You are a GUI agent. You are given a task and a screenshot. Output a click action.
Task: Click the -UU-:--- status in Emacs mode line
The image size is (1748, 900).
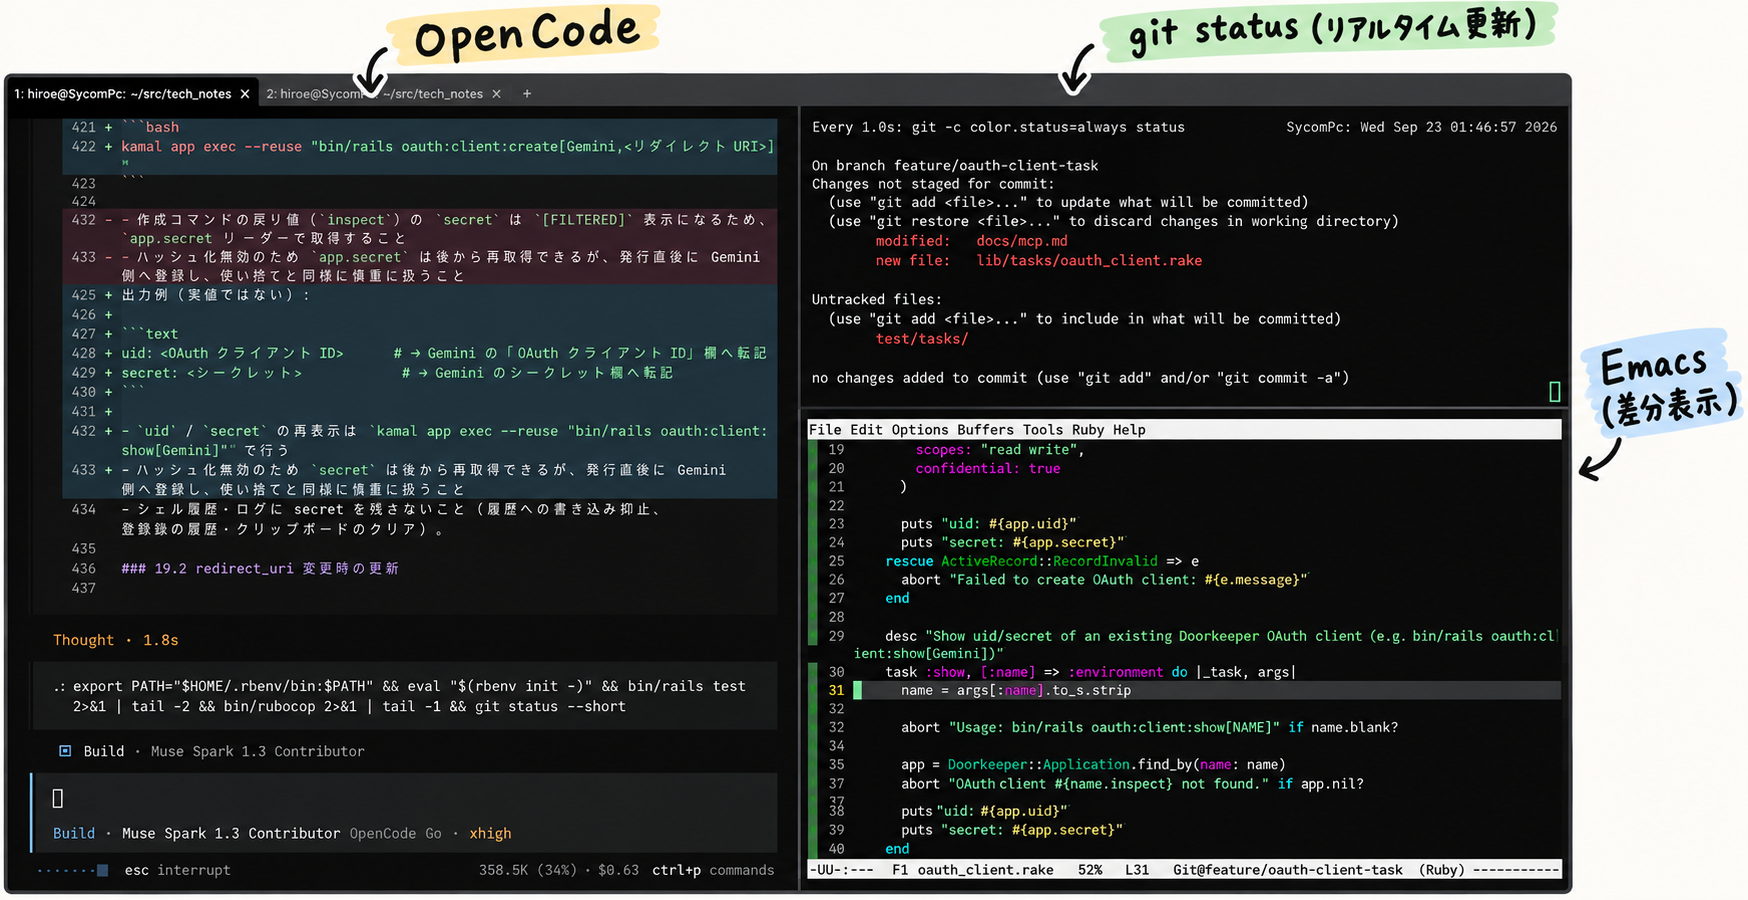842,870
